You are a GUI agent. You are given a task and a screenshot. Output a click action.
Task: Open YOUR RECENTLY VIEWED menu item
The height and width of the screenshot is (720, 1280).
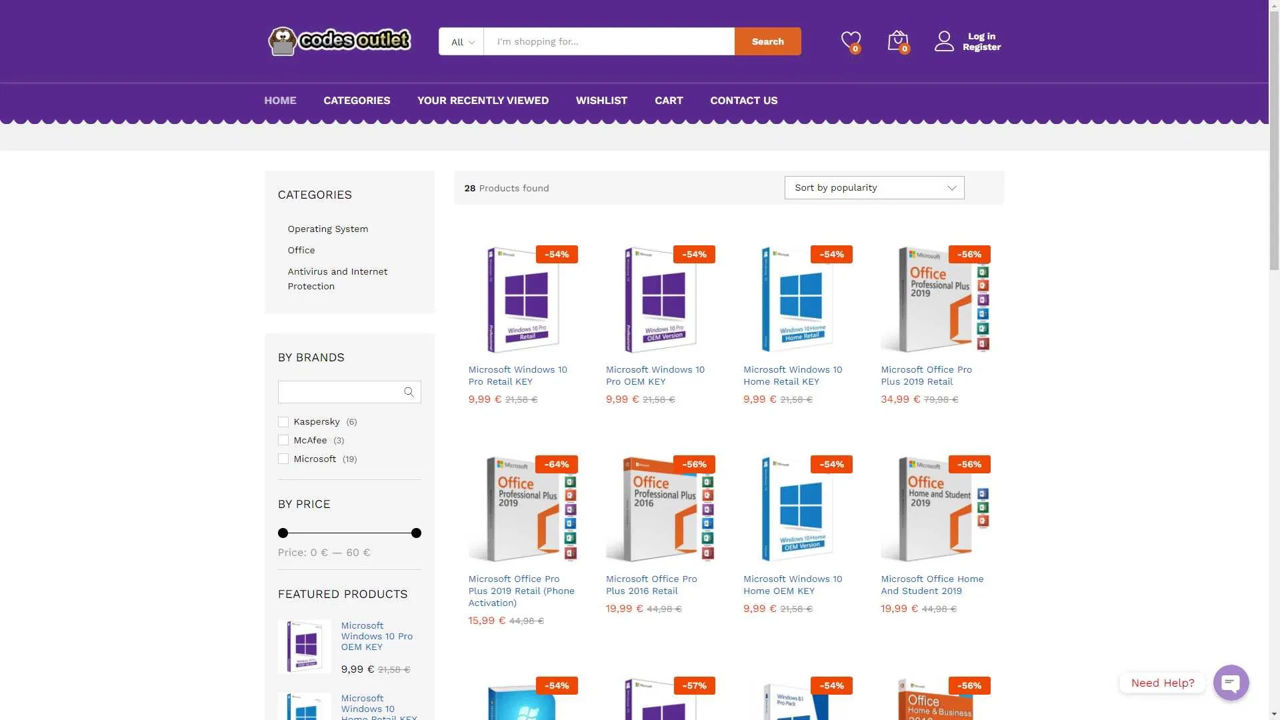click(483, 100)
